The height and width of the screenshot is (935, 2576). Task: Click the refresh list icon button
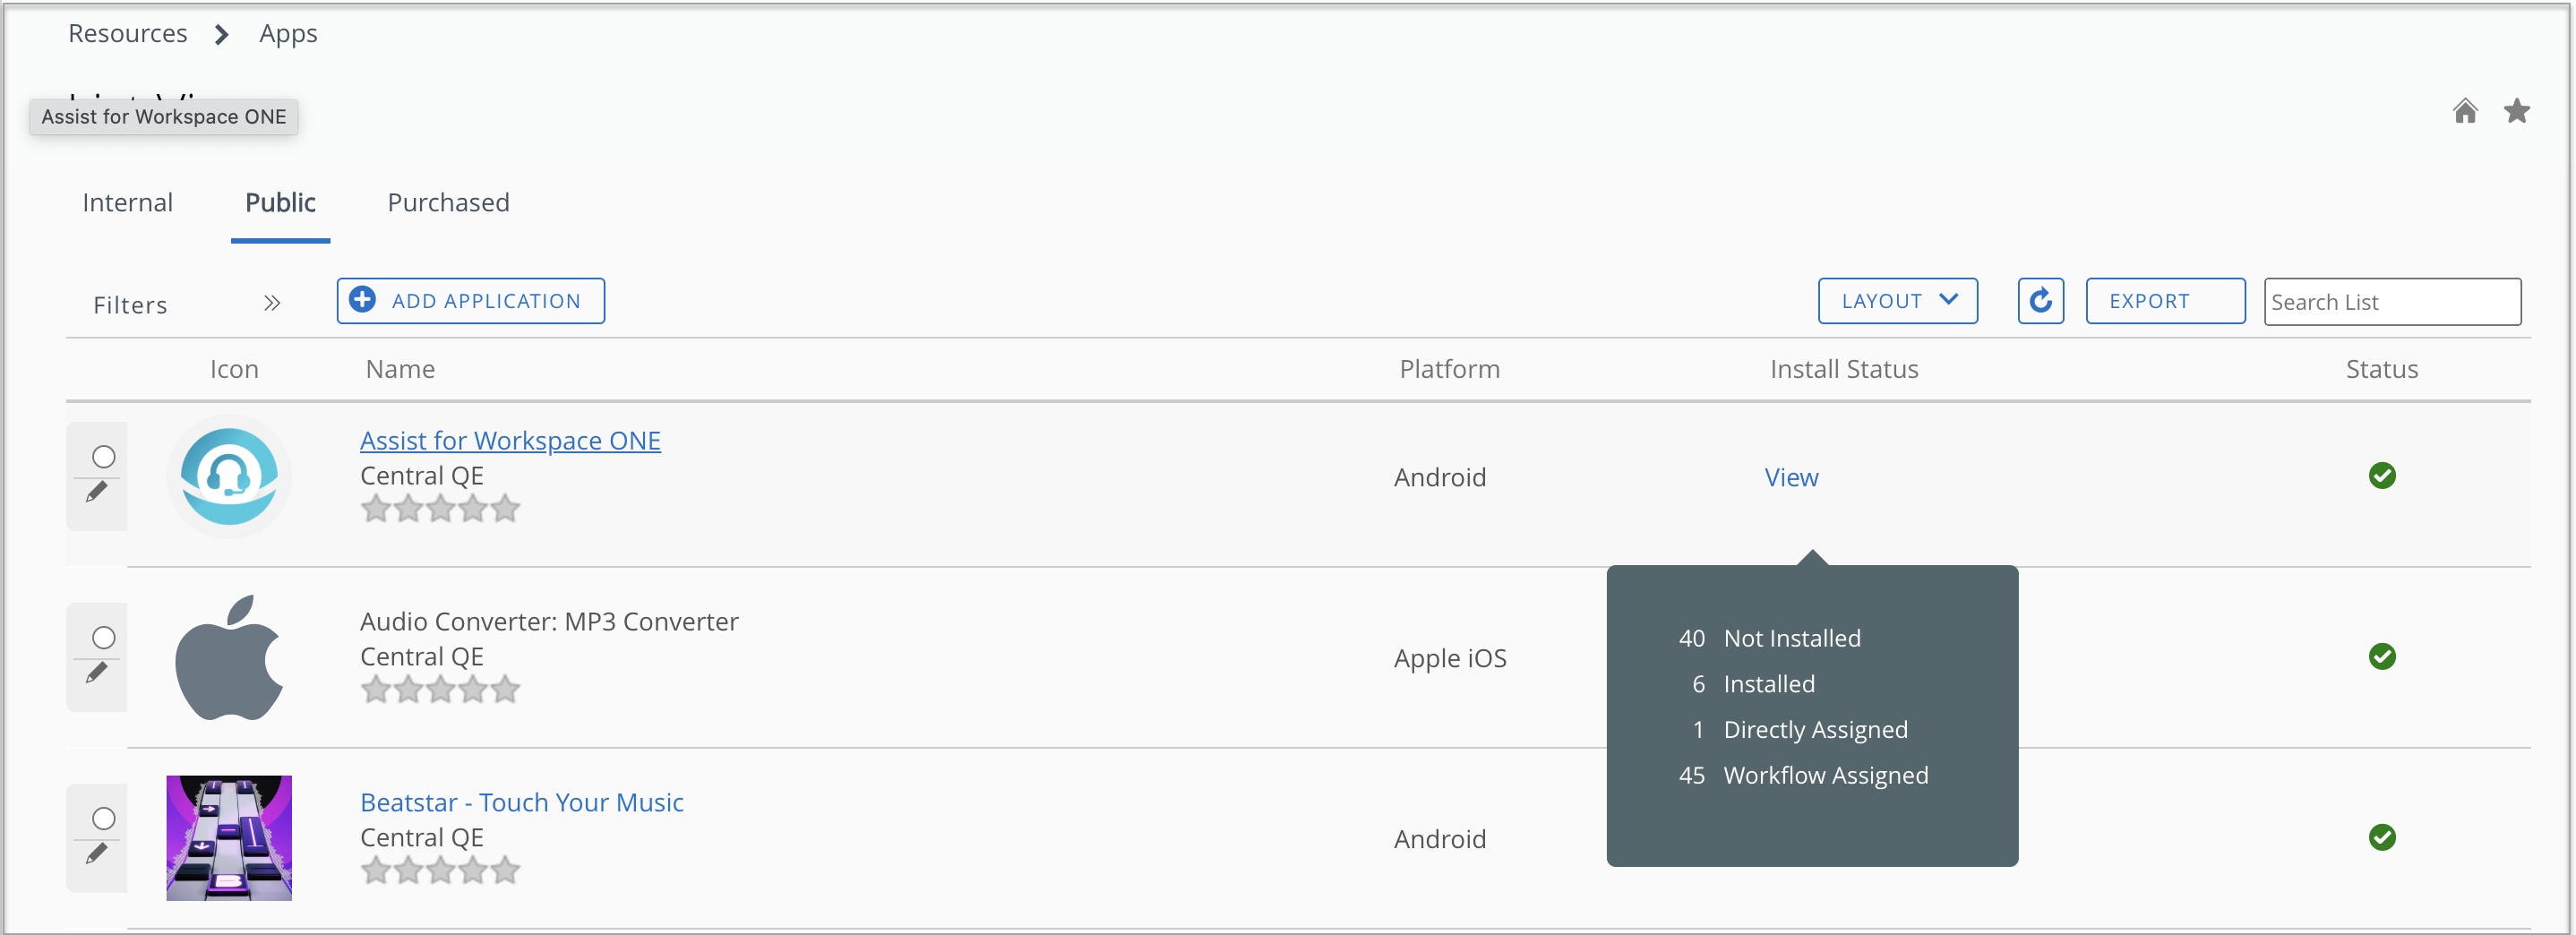2041,301
